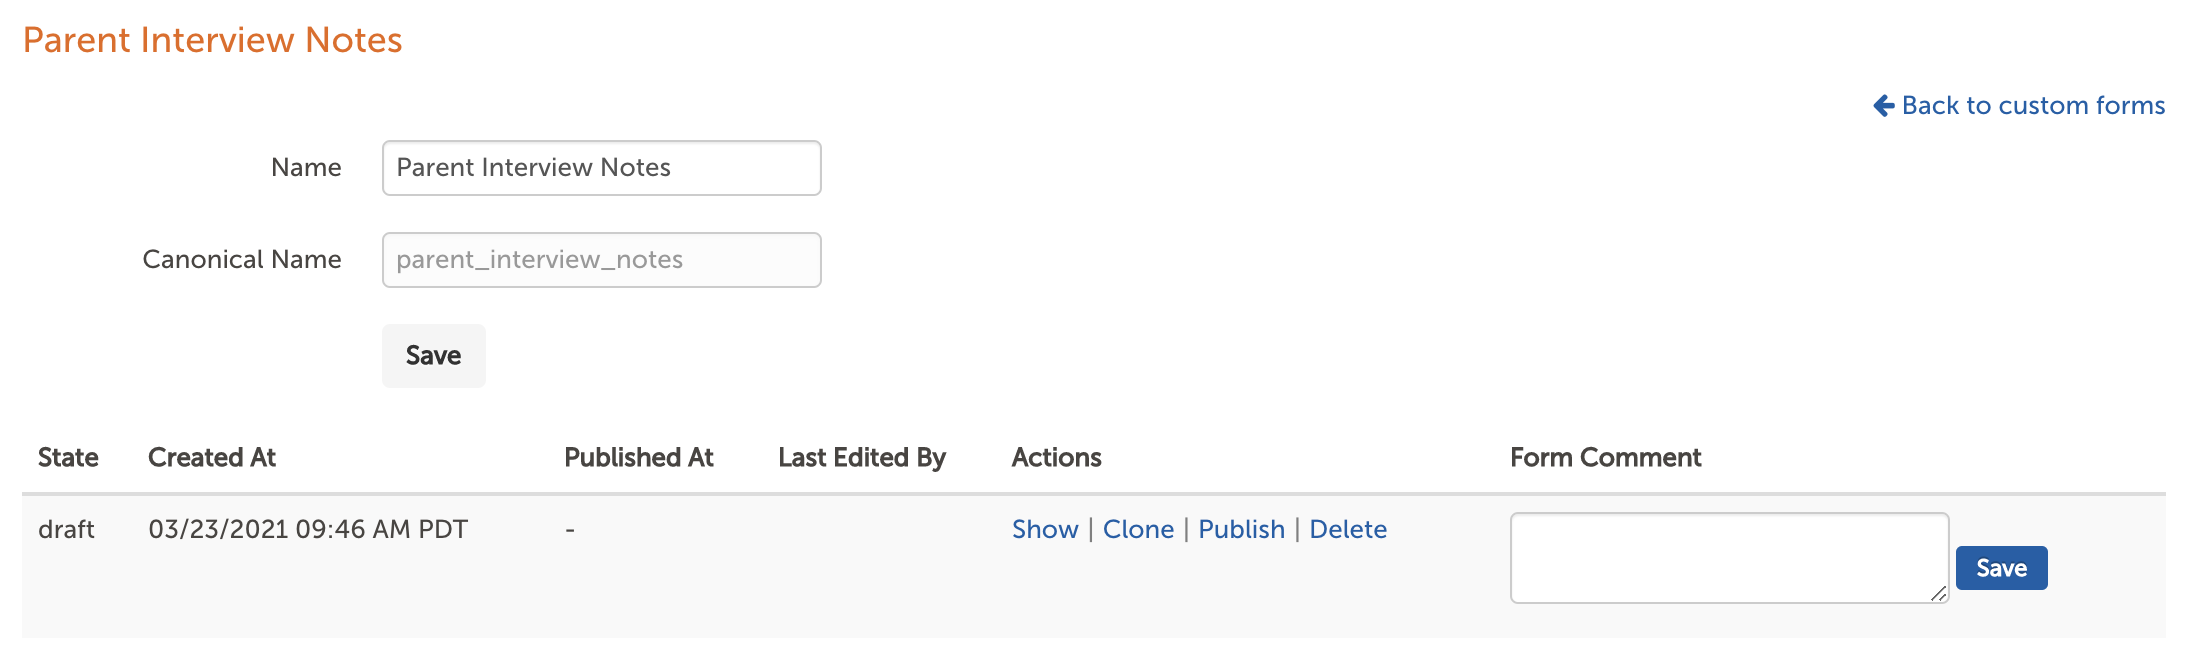Focus the Name input field
The width and height of the screenshot is (2190, 664).
(x=602, y=168)
